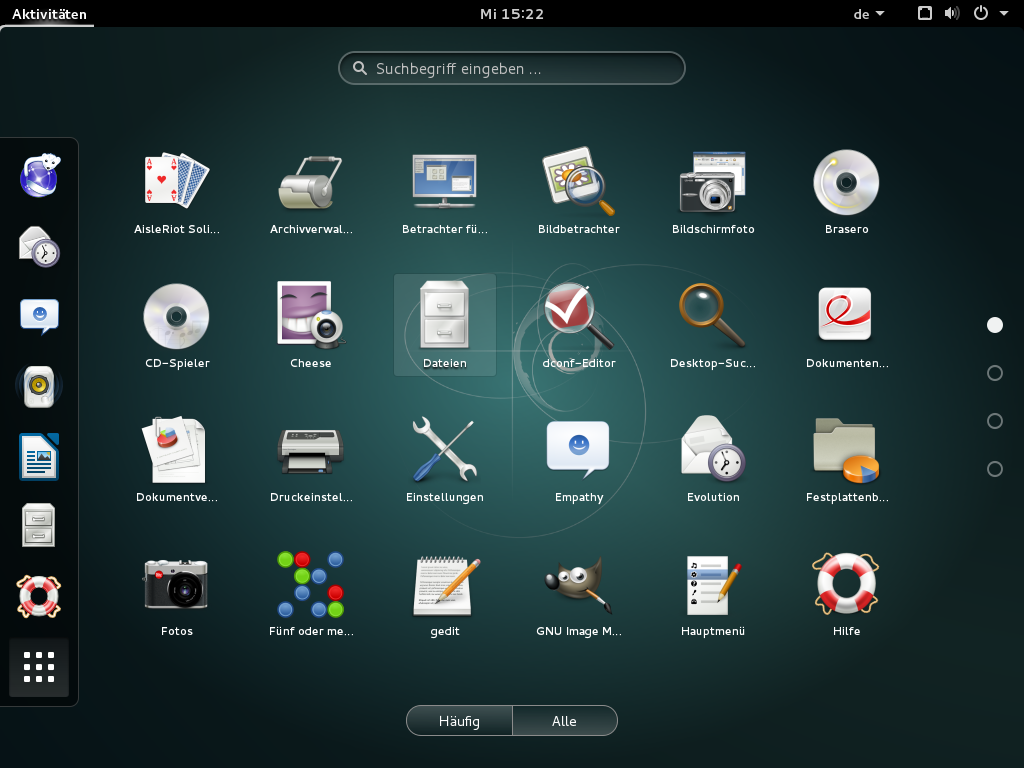
Task: Switch to the Häufig frequent apps view
Action: pyautogui.click(x=459, y=721)
